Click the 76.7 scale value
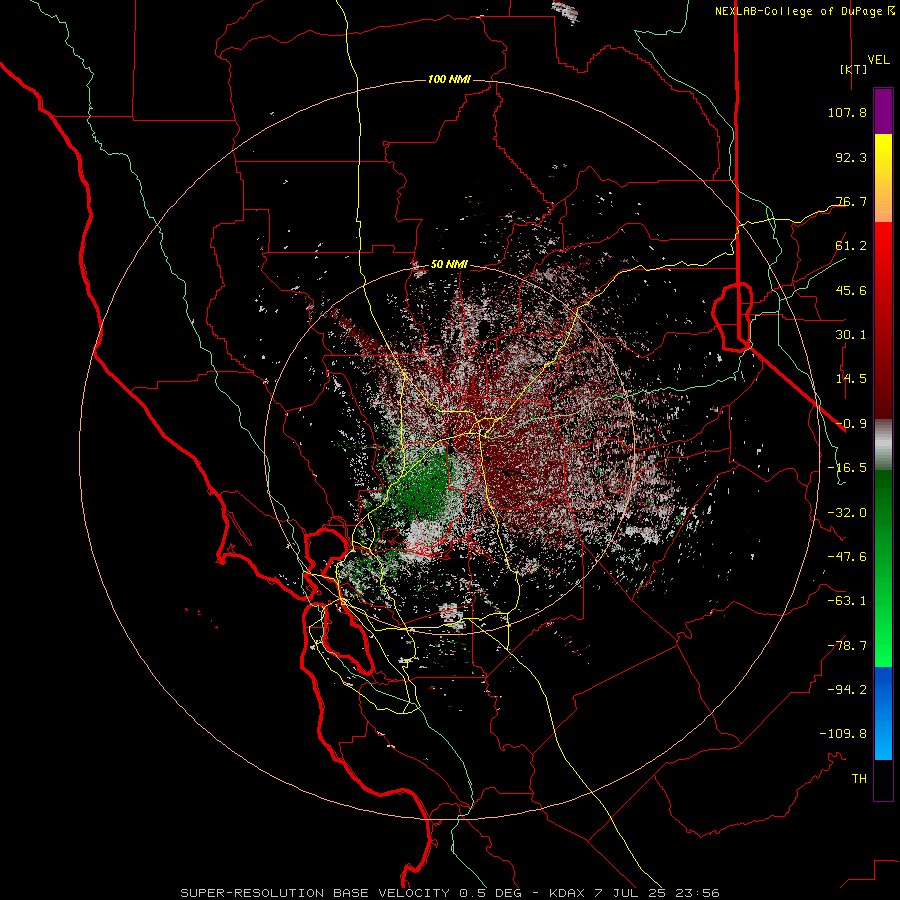Screen dimensions: 900x900 pos(851,201)
